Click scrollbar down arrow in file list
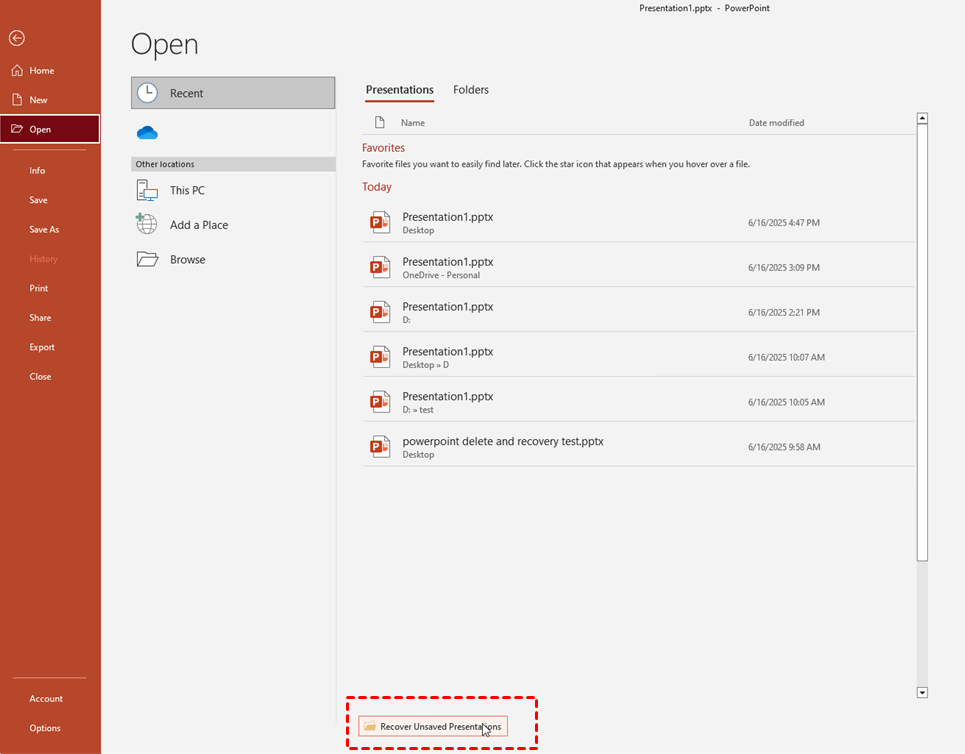Screen dimensions: 965x754 [x=922, y=692]
